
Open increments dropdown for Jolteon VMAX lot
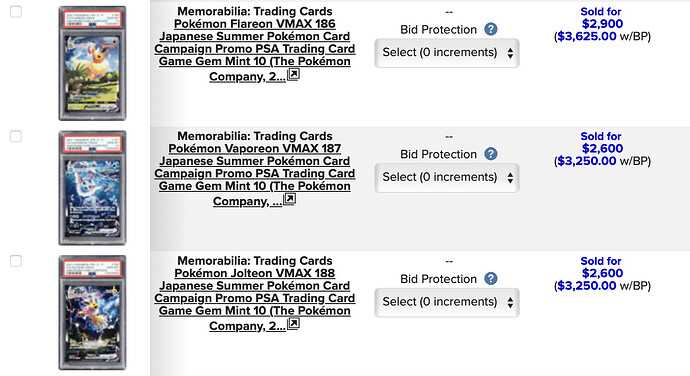pos(447,302)
